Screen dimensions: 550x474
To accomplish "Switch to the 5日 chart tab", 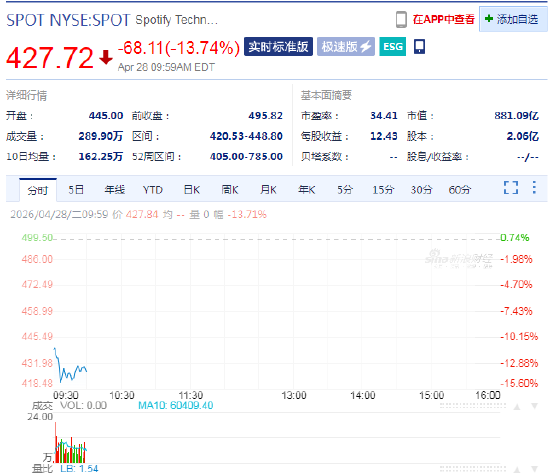I will tap(76, 190).
